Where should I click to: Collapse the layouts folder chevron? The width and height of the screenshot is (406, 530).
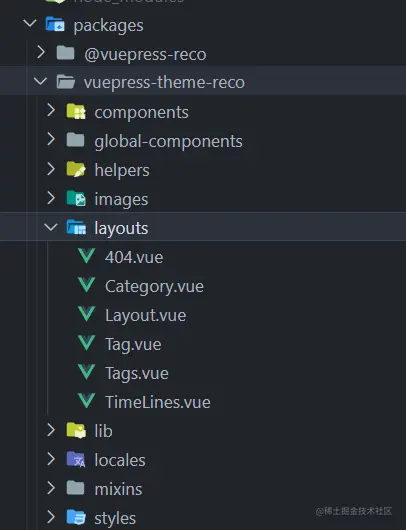coord(51,227)
